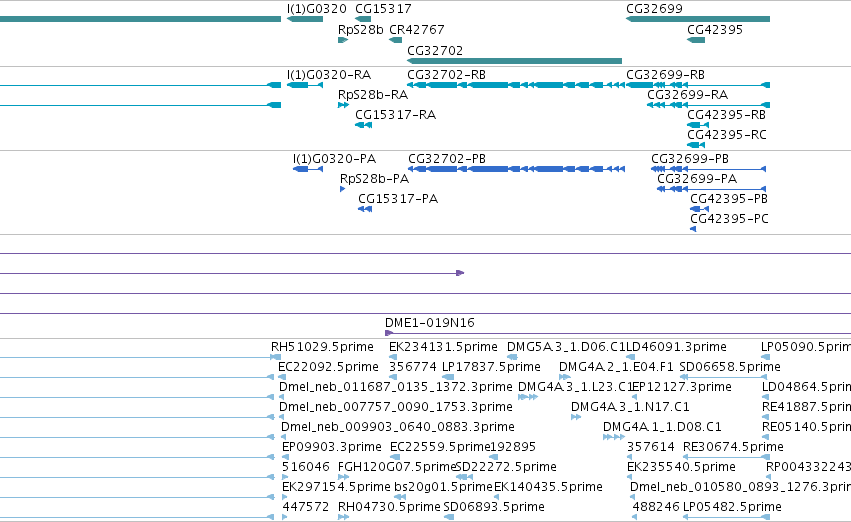
Task: Select the CG32702-RB transcript exon glyph
Action: tap(516, 85)
